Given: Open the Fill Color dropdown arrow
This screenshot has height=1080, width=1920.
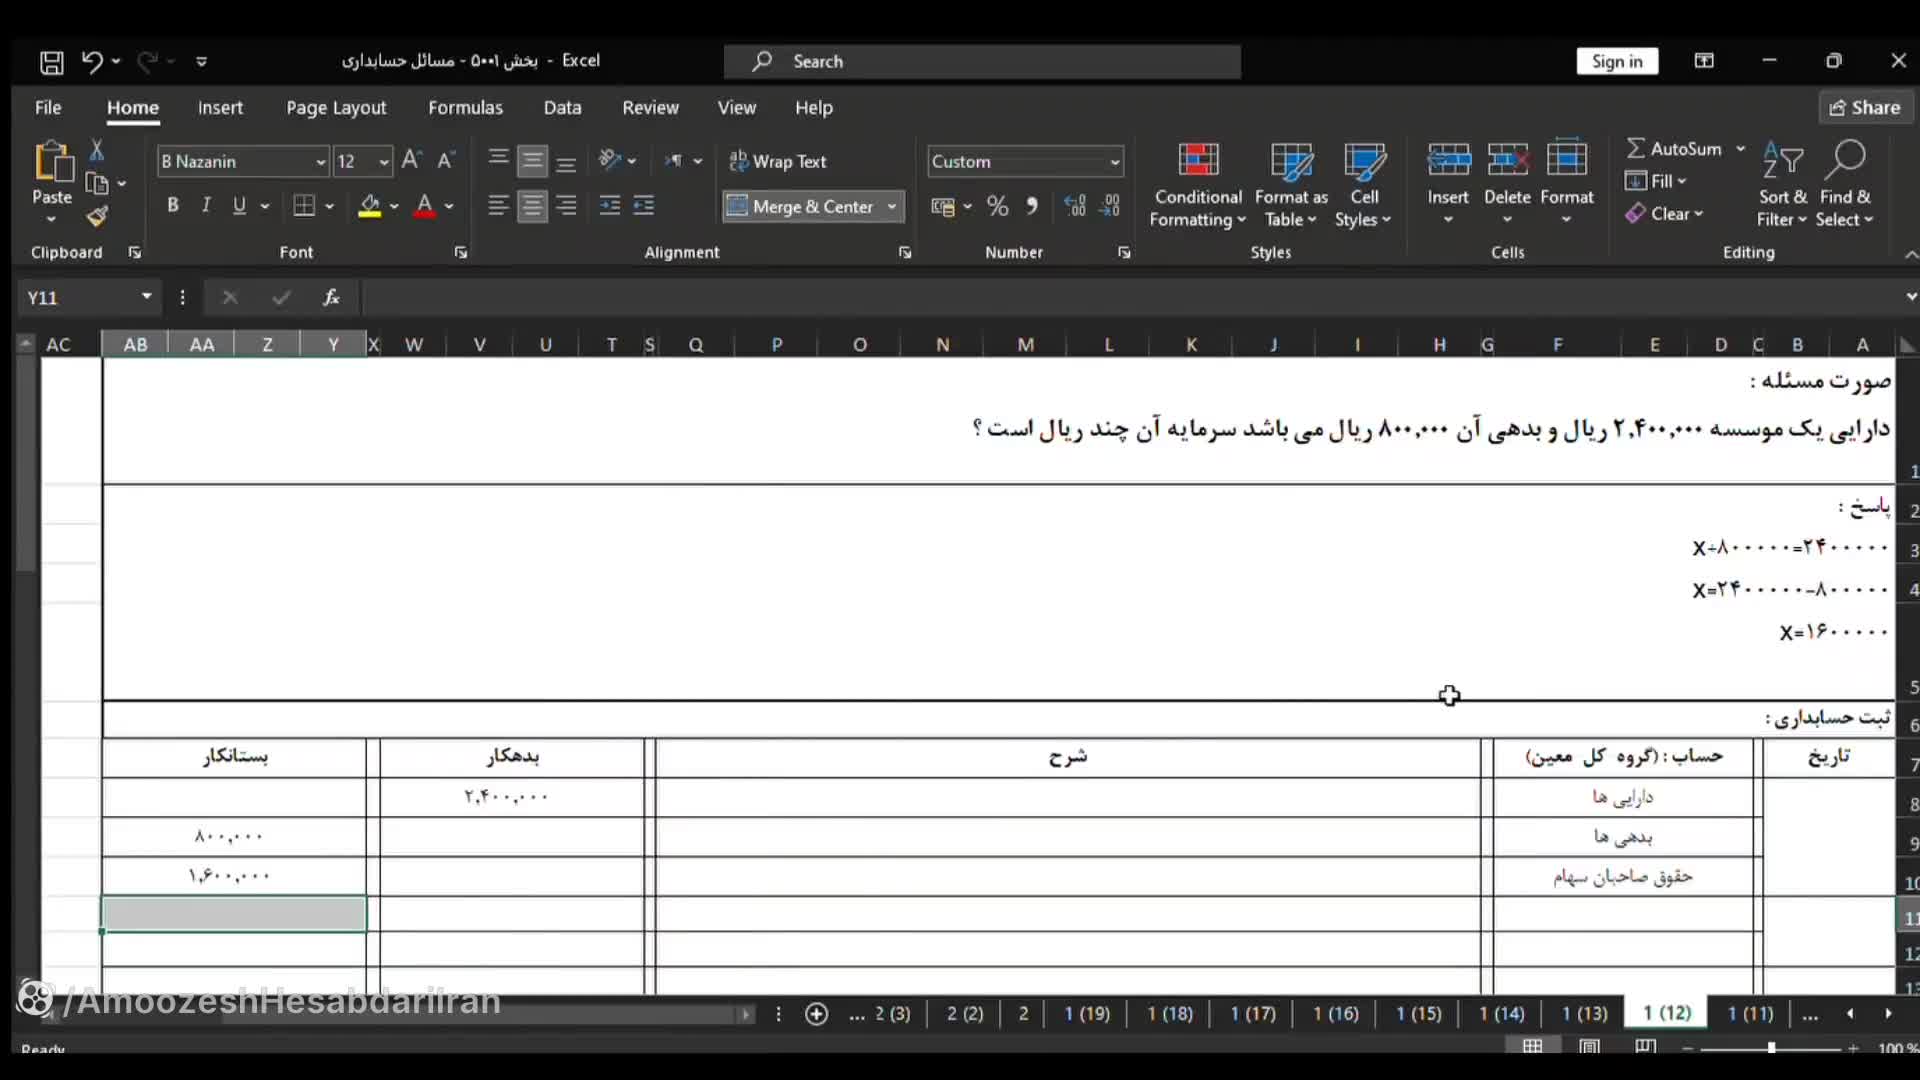Looking at the screenshot, I should (395, 207).
